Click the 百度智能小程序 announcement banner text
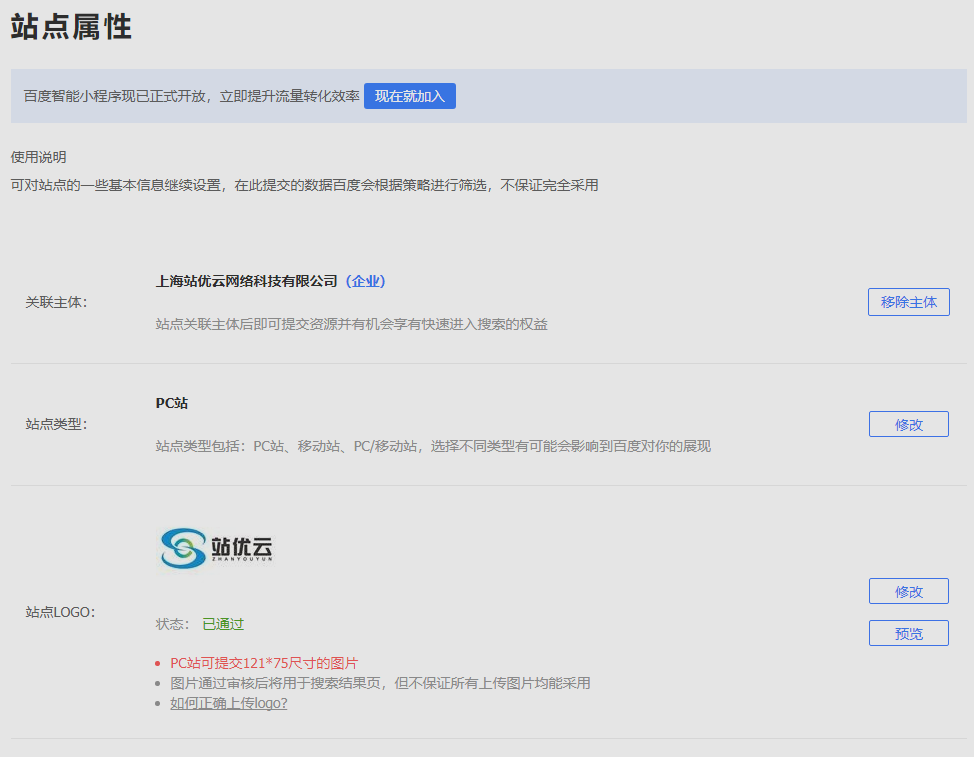 coord(191,96)
